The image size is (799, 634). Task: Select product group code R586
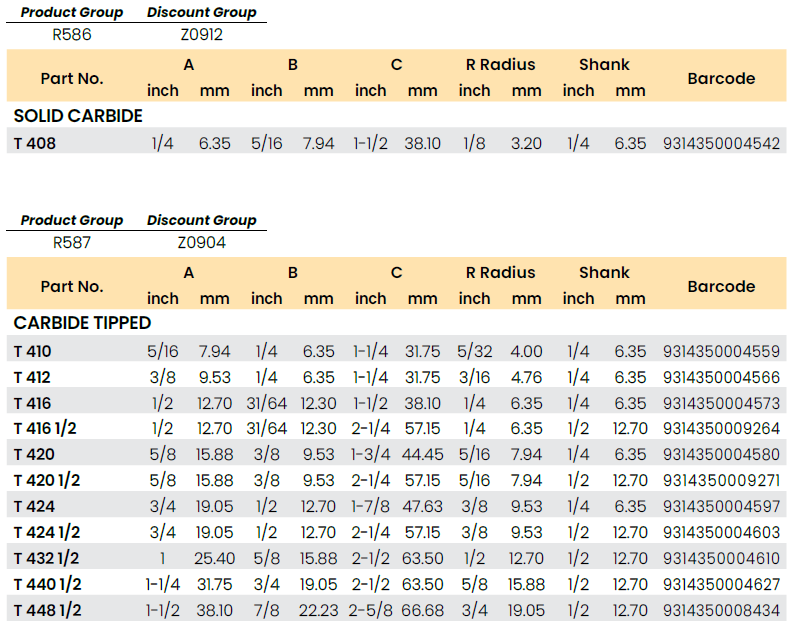72,35
